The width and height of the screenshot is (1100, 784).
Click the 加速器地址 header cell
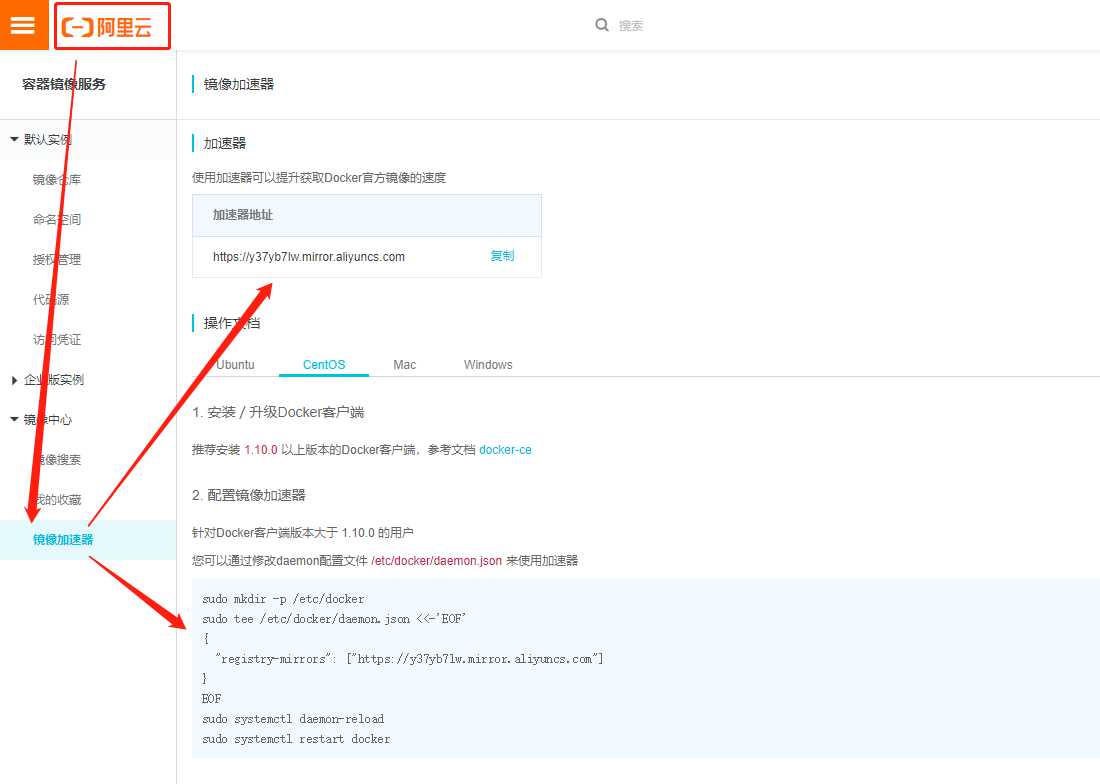(x=367, y=215)
